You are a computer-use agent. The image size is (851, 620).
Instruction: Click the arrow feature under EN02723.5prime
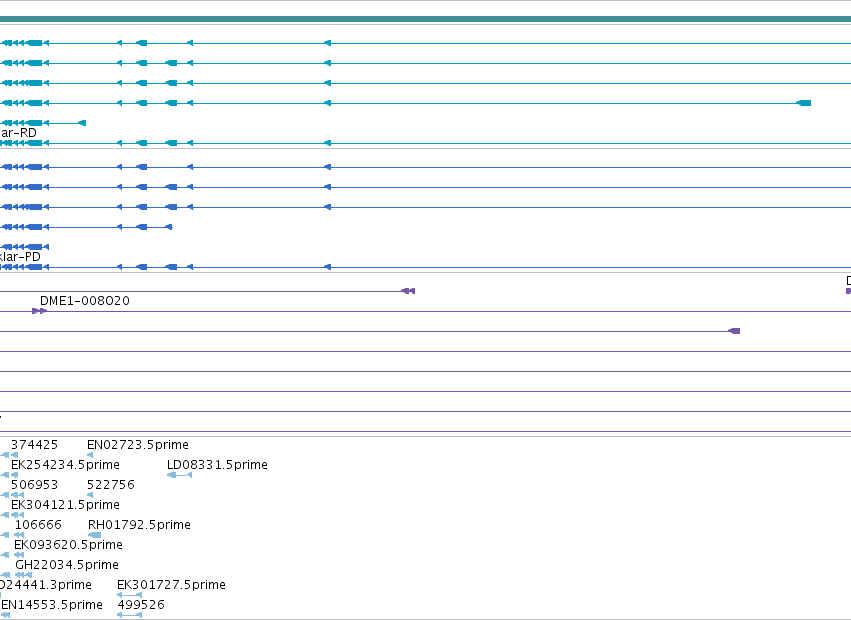[x=90, y=455]
